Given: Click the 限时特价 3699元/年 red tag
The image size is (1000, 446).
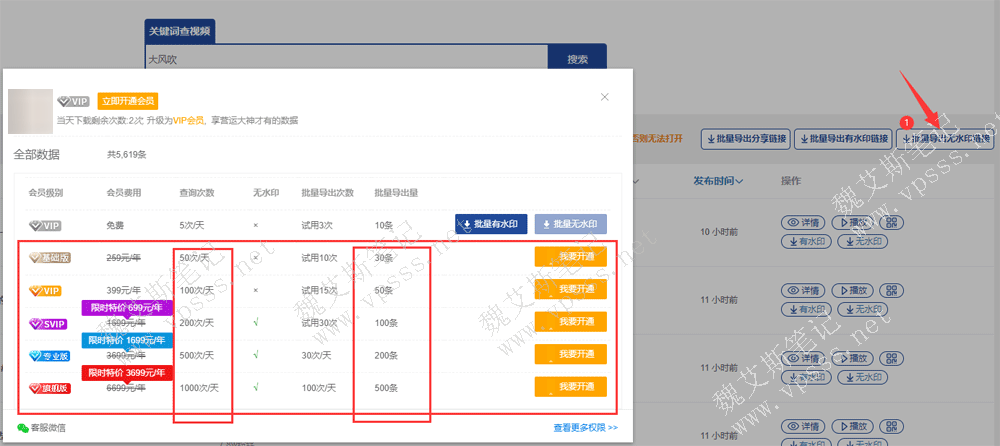Looking at the screenshot, I should (127, 372).
